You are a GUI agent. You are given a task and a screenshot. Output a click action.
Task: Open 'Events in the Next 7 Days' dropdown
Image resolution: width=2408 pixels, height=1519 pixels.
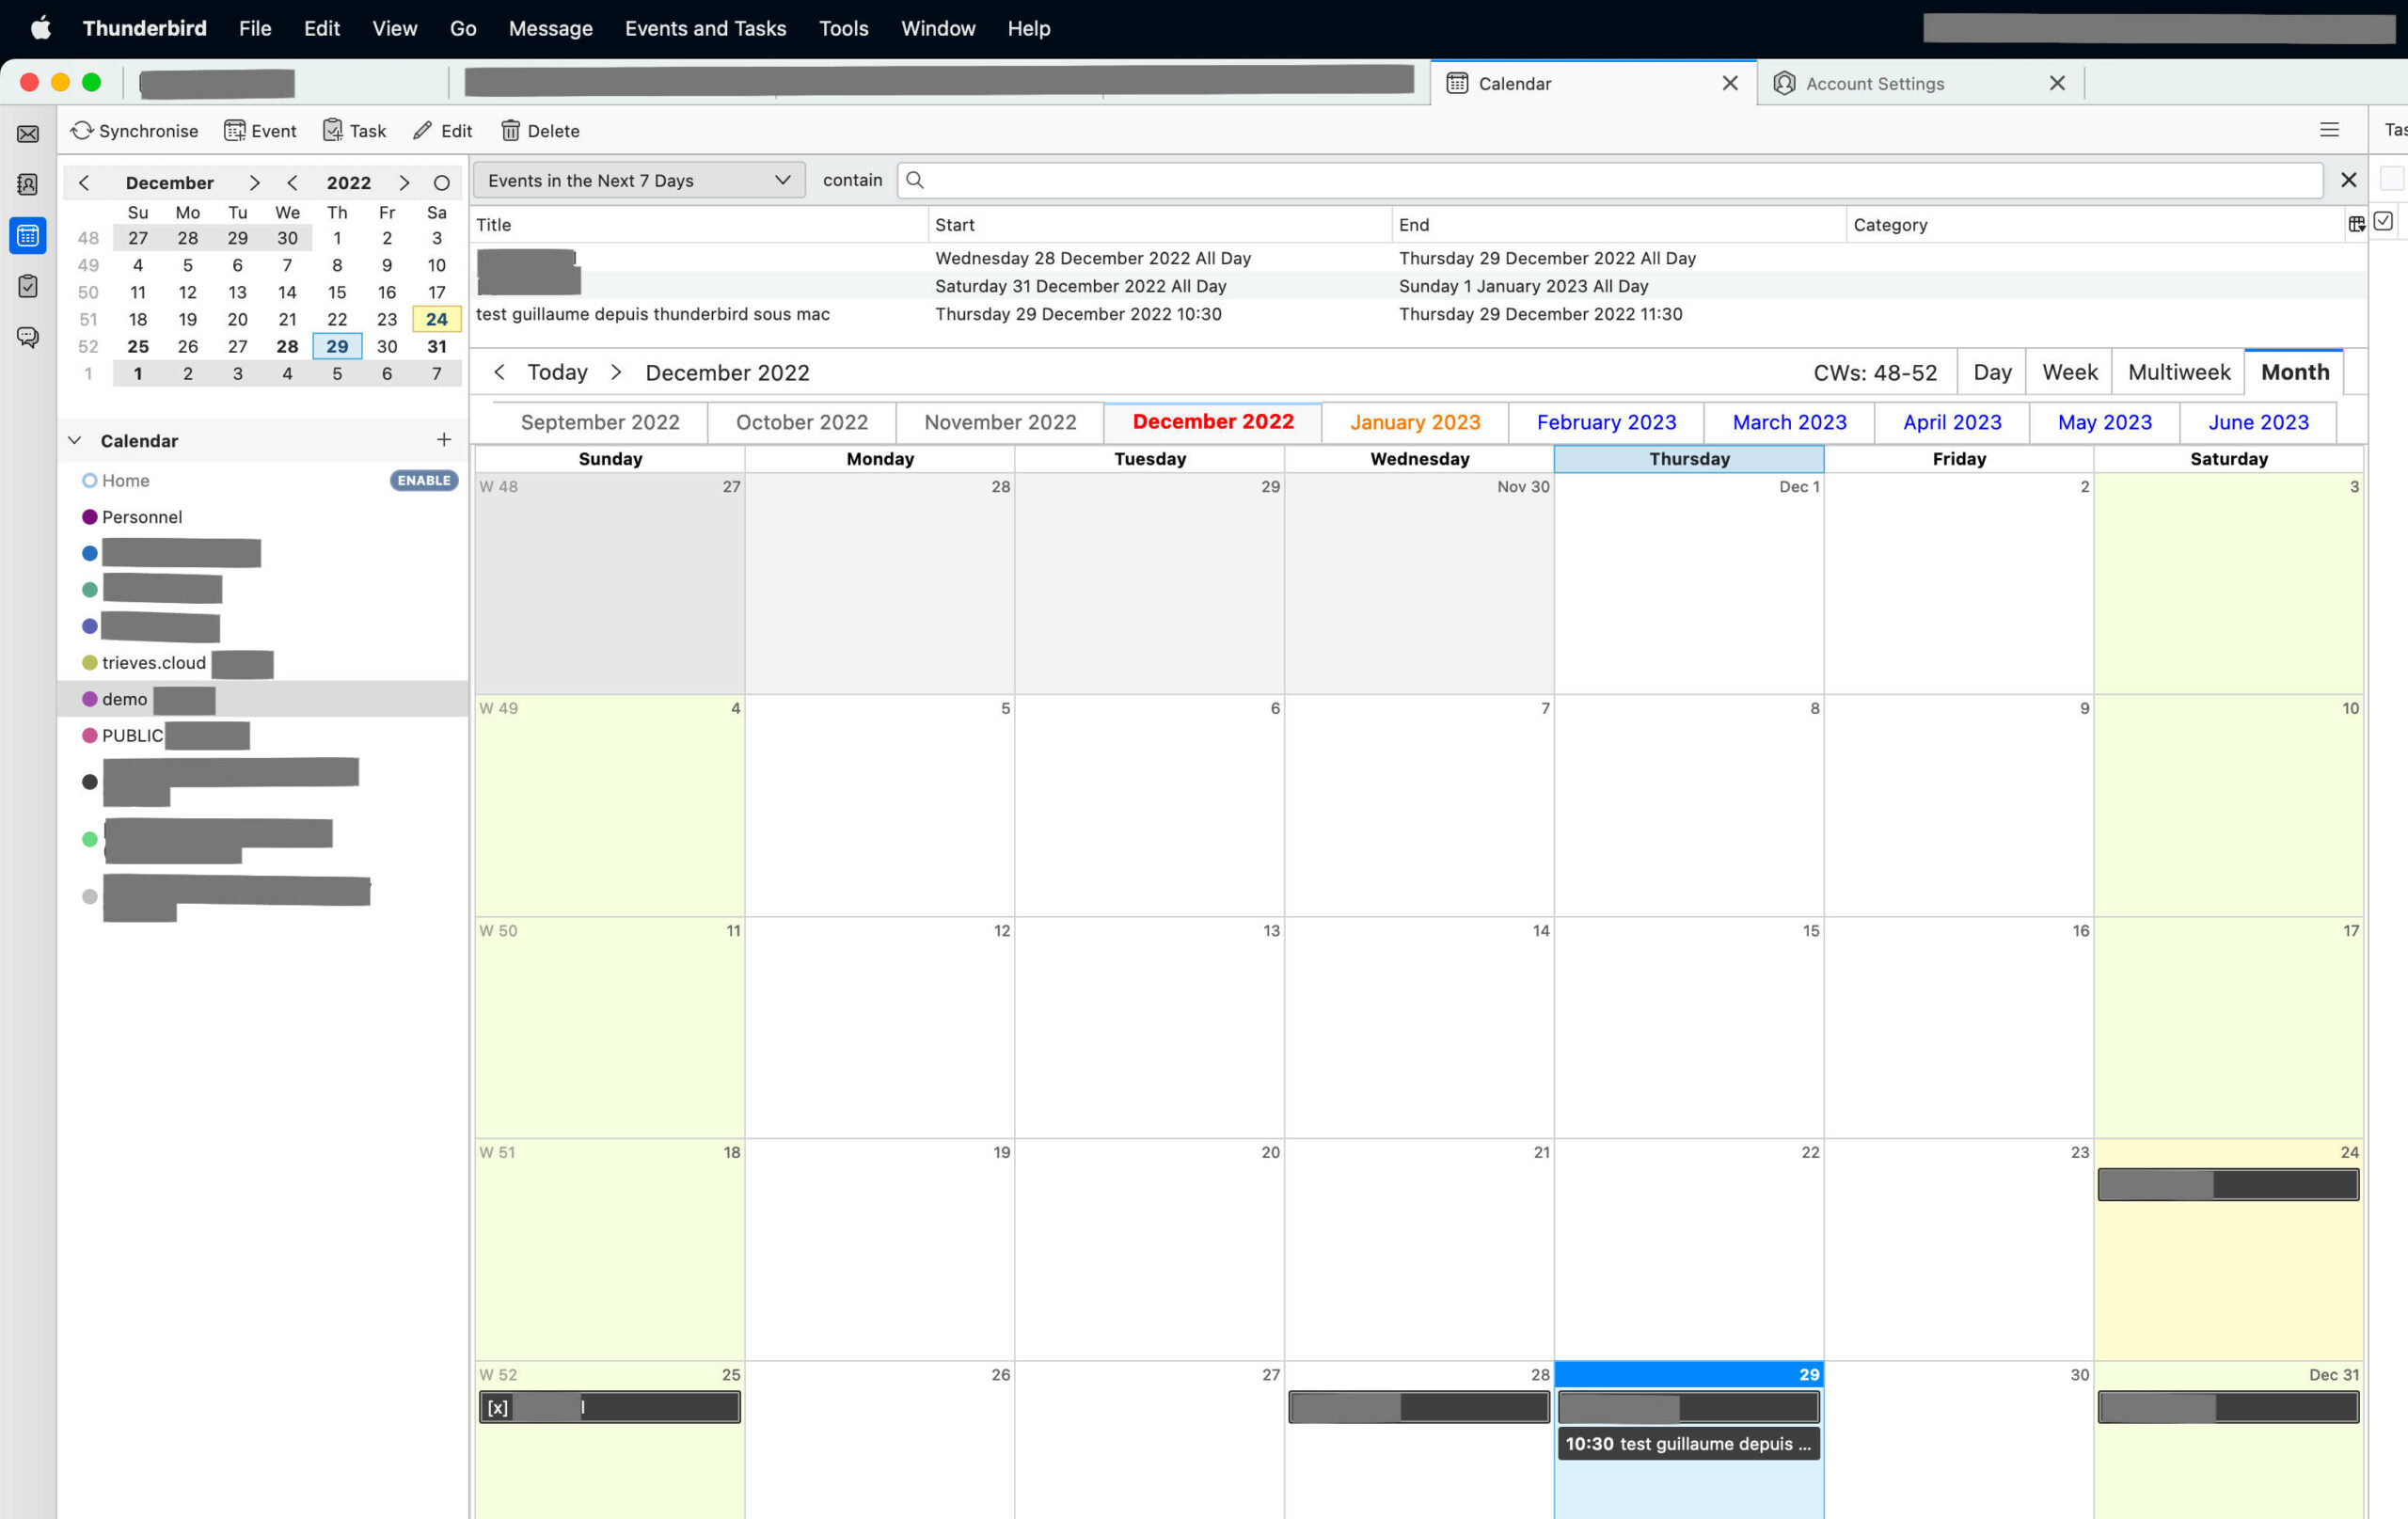pyautogui.click(x=639, y=180)
